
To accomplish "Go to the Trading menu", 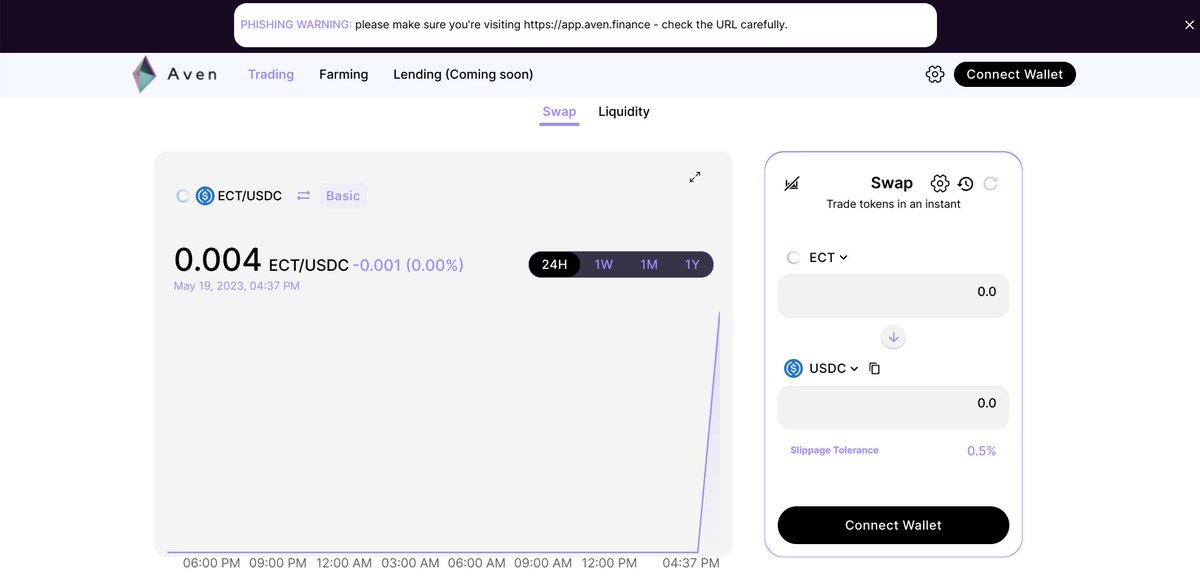I will click(271, 74).
